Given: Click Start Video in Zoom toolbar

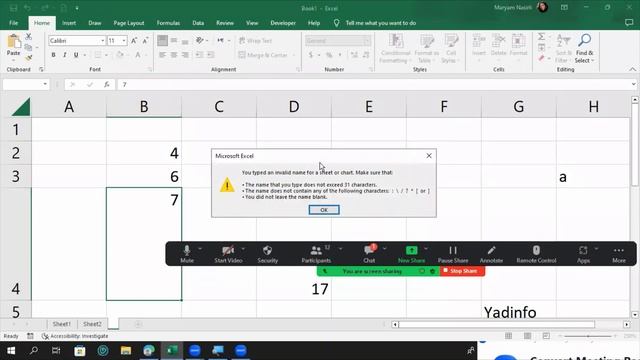Looking at the screenshot, I should click(x=228, y=254).
